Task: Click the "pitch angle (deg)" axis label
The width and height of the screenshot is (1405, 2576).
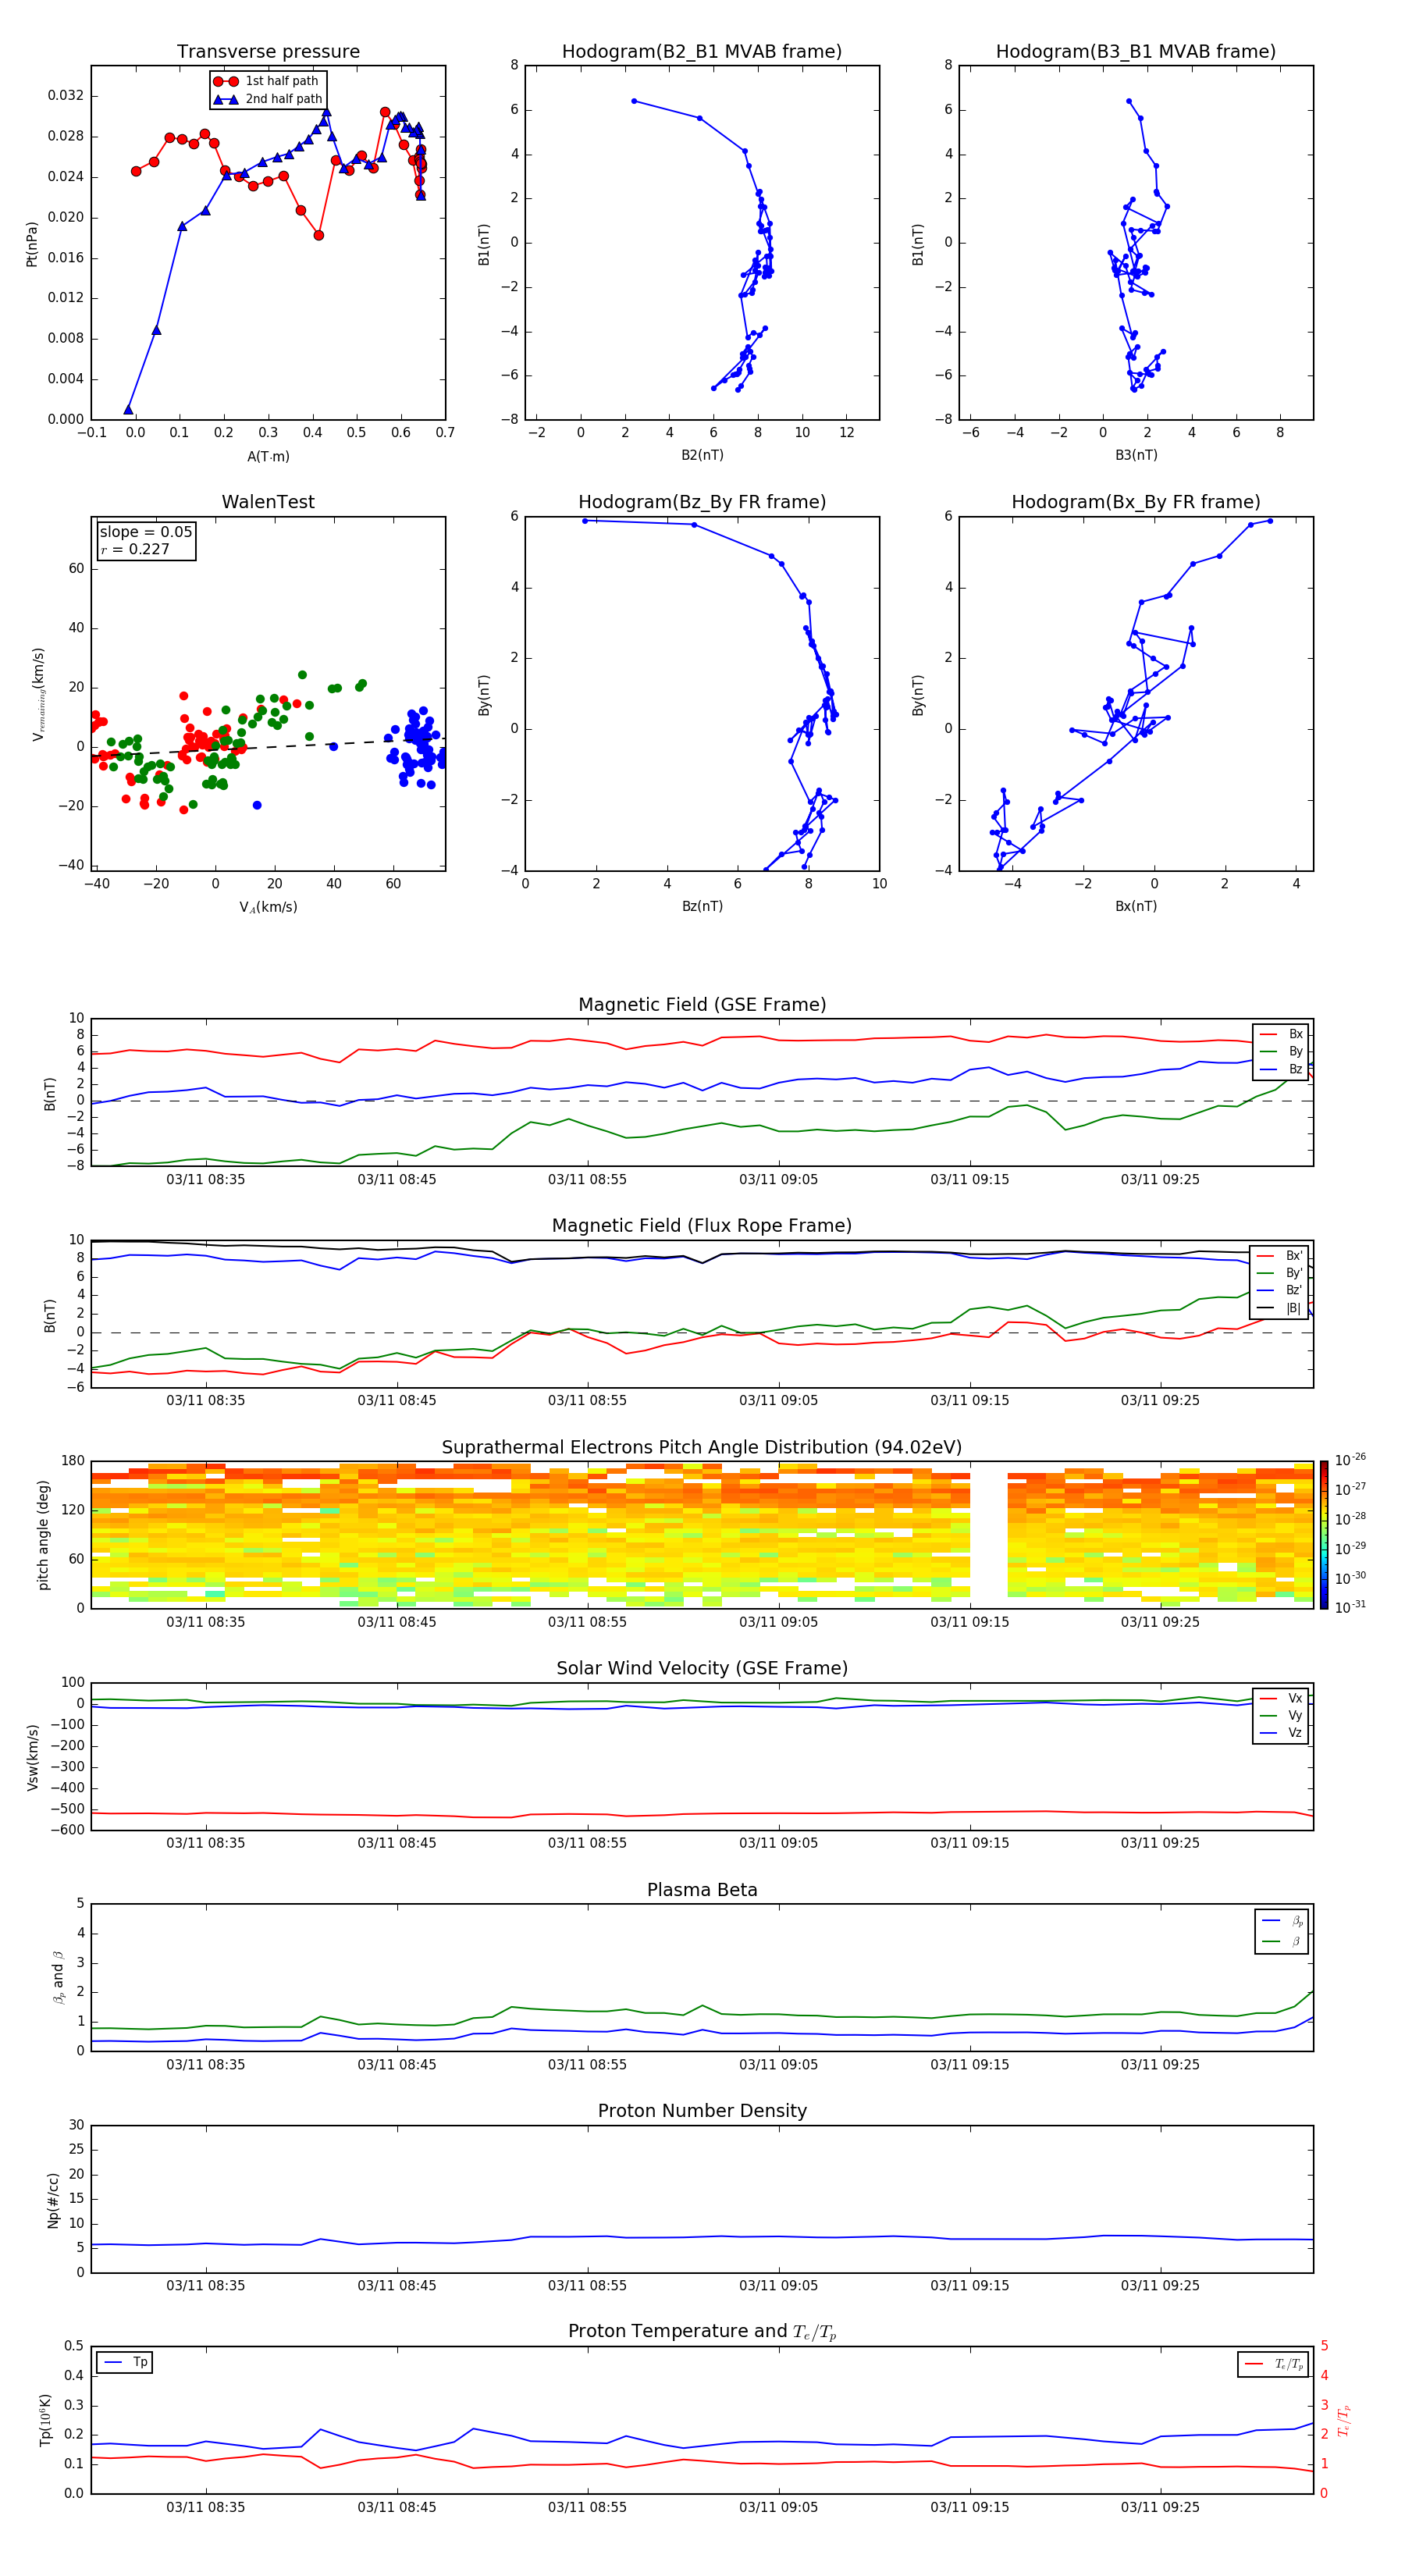Action: point(43,1535)
